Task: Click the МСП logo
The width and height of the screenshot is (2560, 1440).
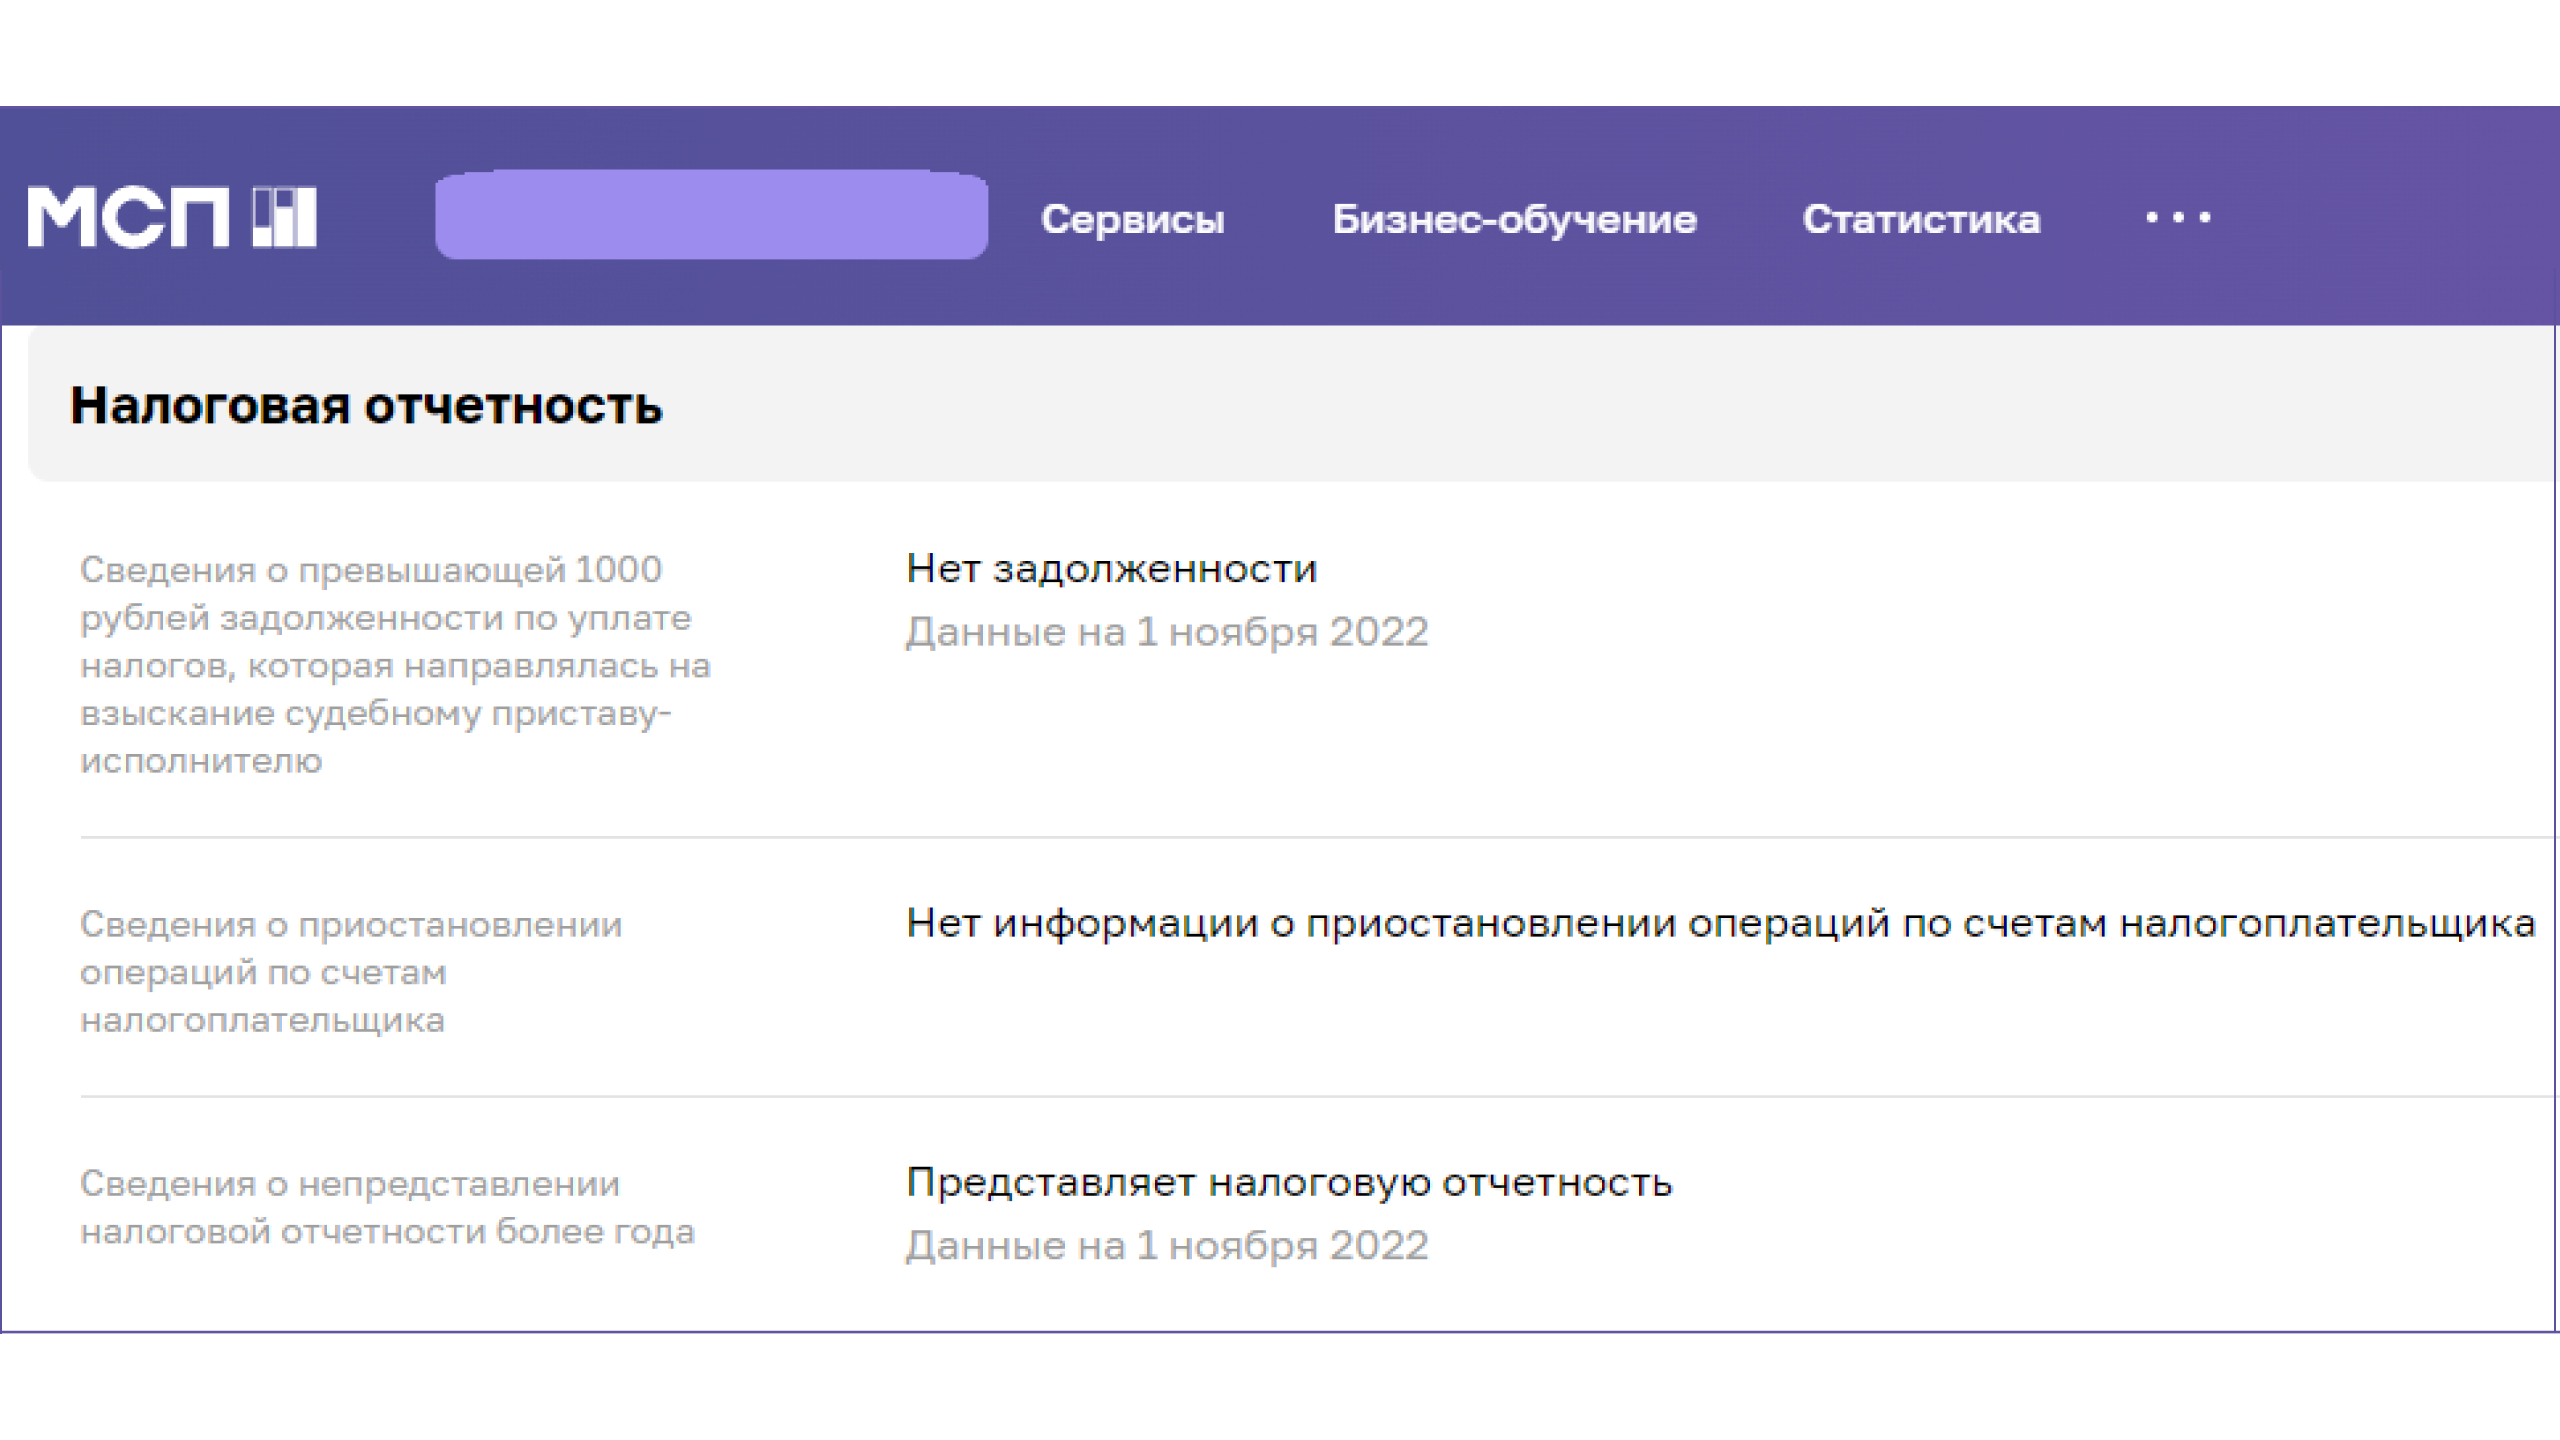Action: 172,217
